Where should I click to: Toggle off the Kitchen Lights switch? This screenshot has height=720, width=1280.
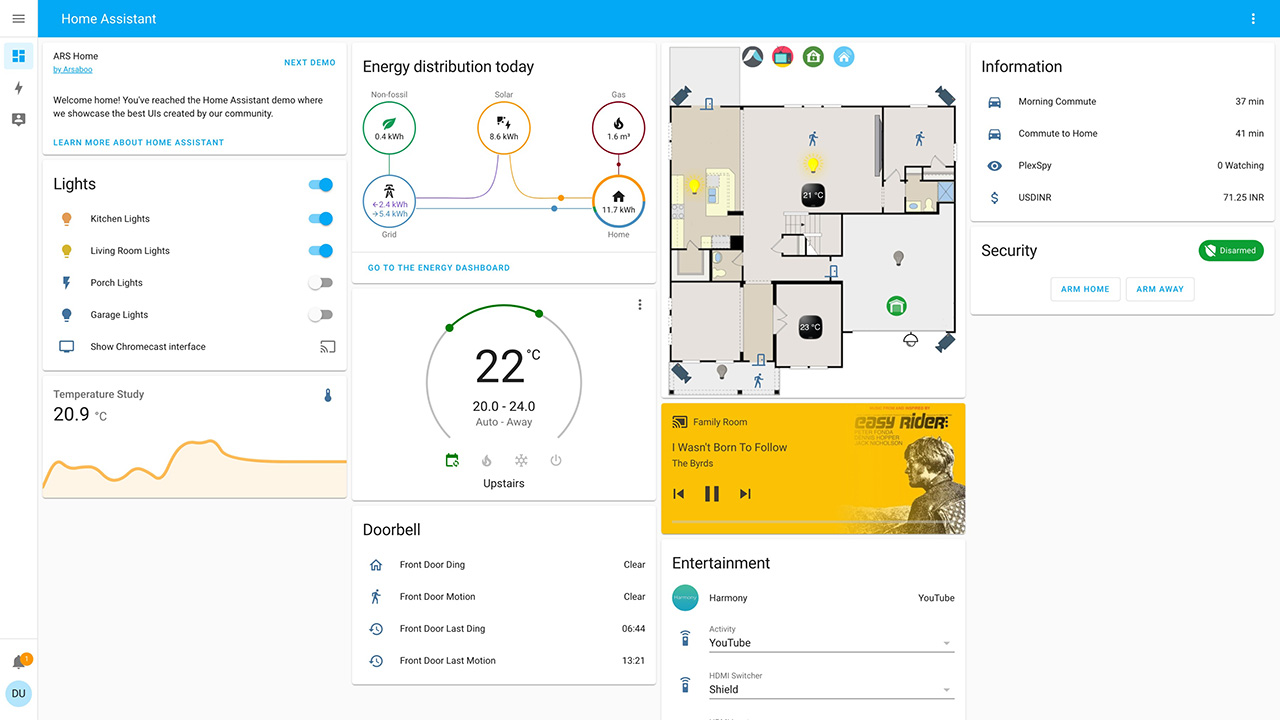pos(320,218)
